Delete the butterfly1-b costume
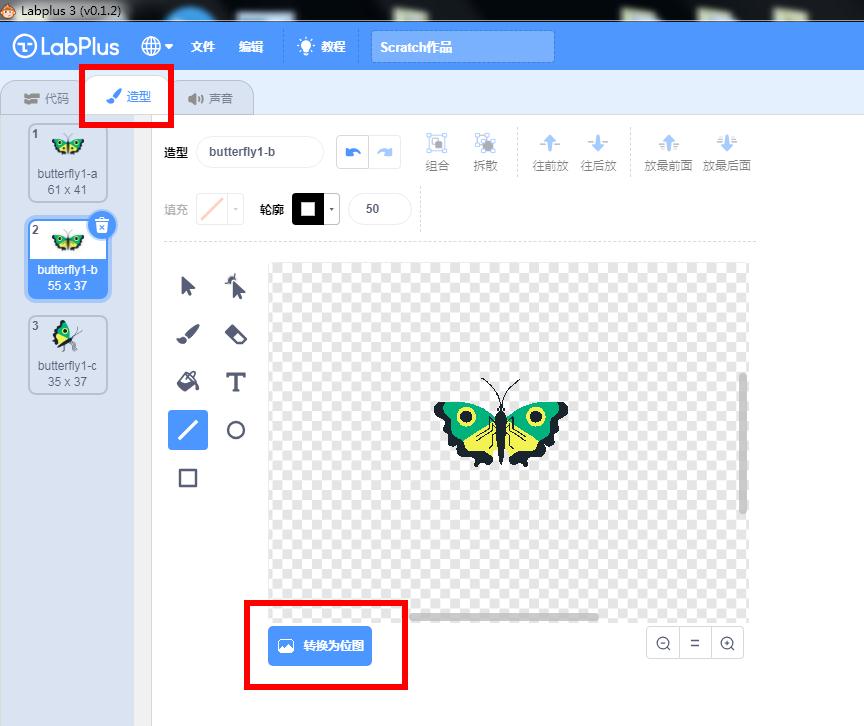 coord(102,225)
